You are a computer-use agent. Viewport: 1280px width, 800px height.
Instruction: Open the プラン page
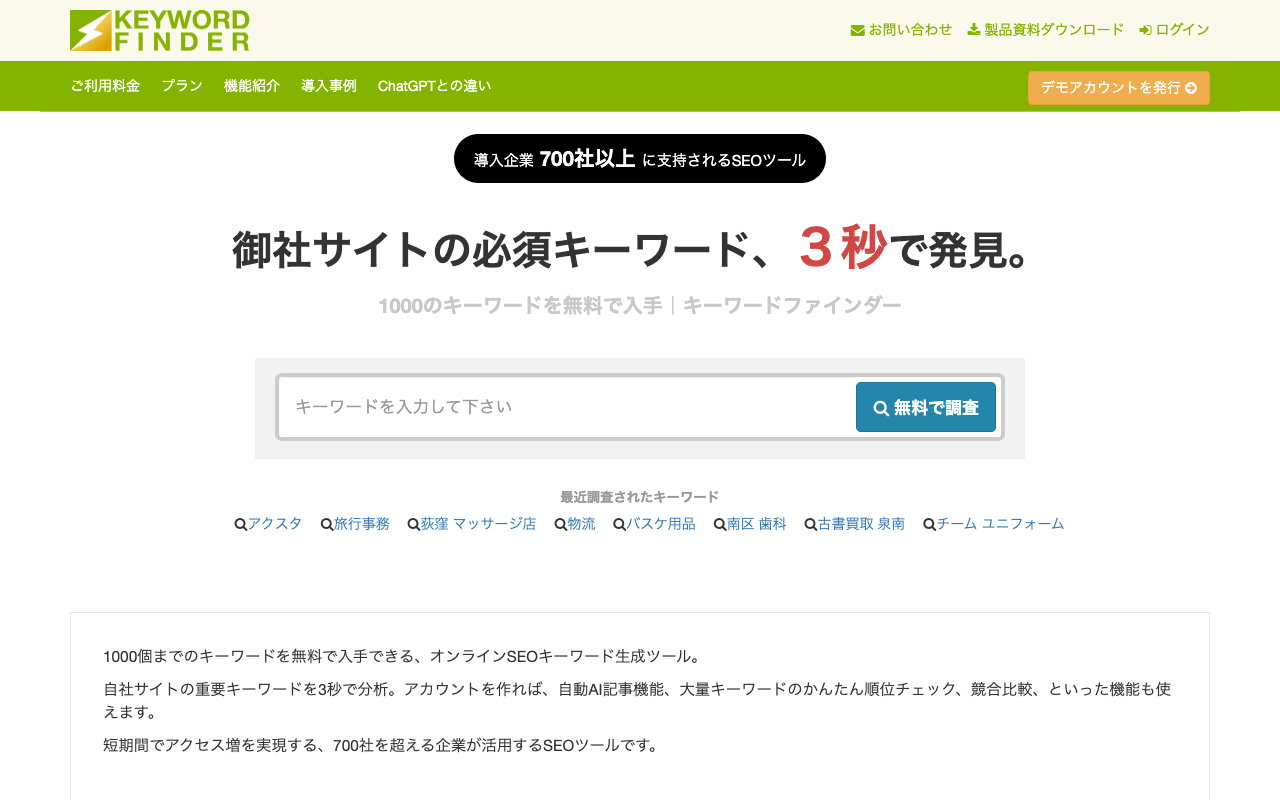click(x=179, y=86)
